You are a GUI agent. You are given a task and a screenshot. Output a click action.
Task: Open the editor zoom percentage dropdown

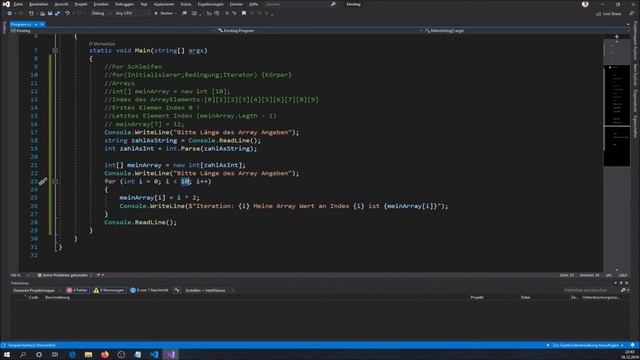click(19, 275)
